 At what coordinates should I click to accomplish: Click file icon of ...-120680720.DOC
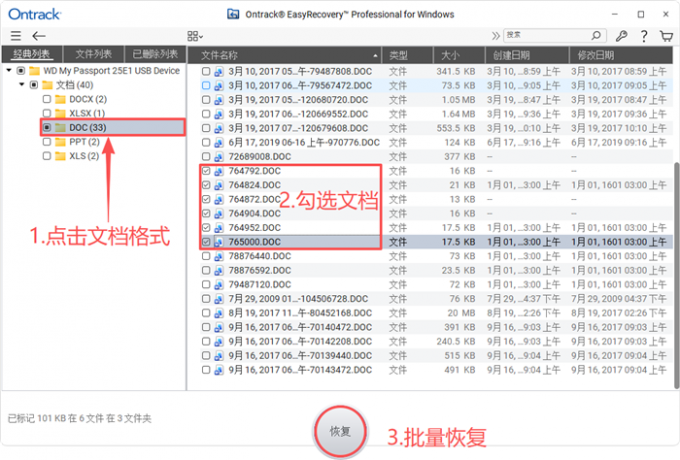point(219,100)
